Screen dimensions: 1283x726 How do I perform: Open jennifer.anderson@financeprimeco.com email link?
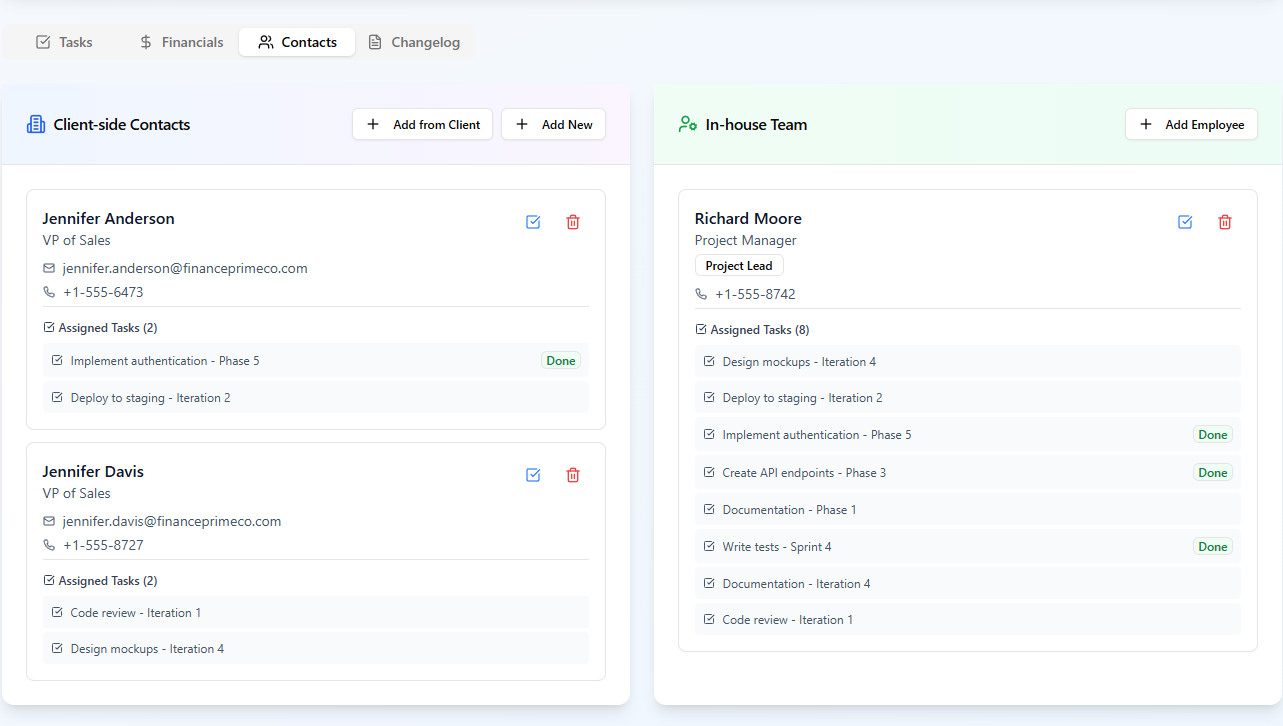pos(185,268)
